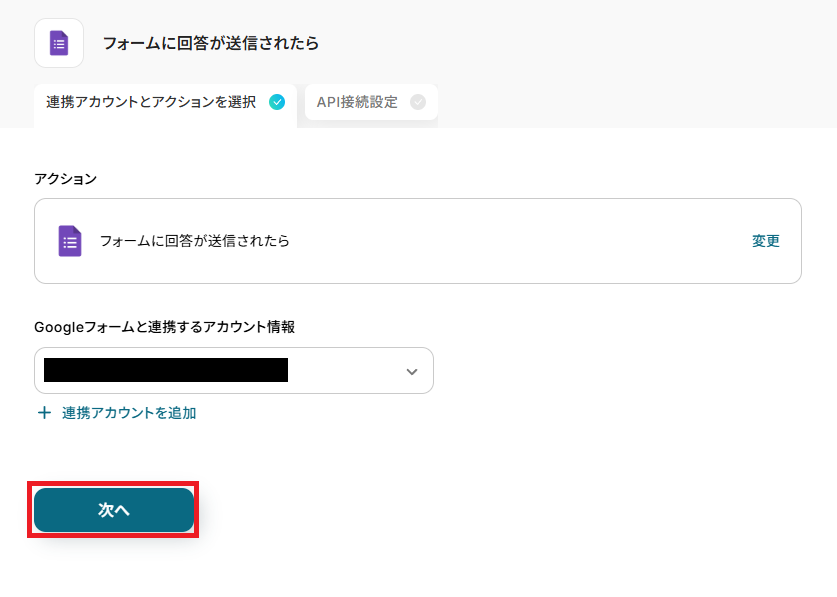Click the アクション section label

point(66,178)
